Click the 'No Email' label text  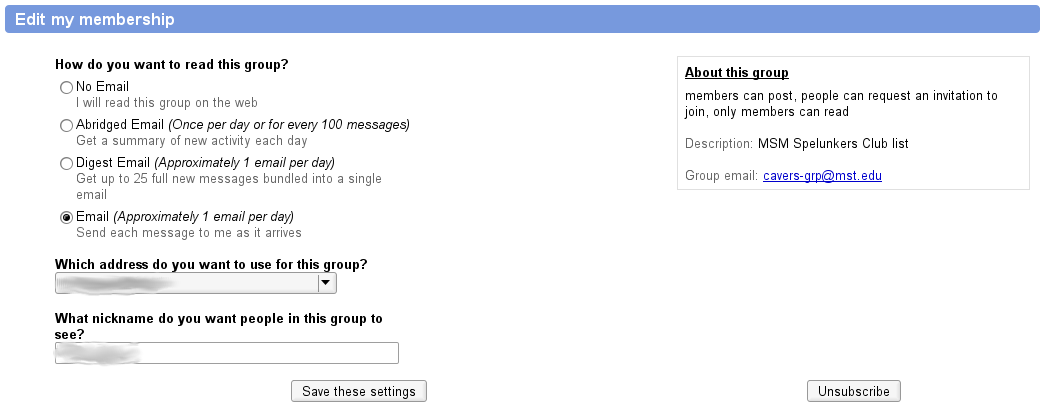click(x=103, y=87)
